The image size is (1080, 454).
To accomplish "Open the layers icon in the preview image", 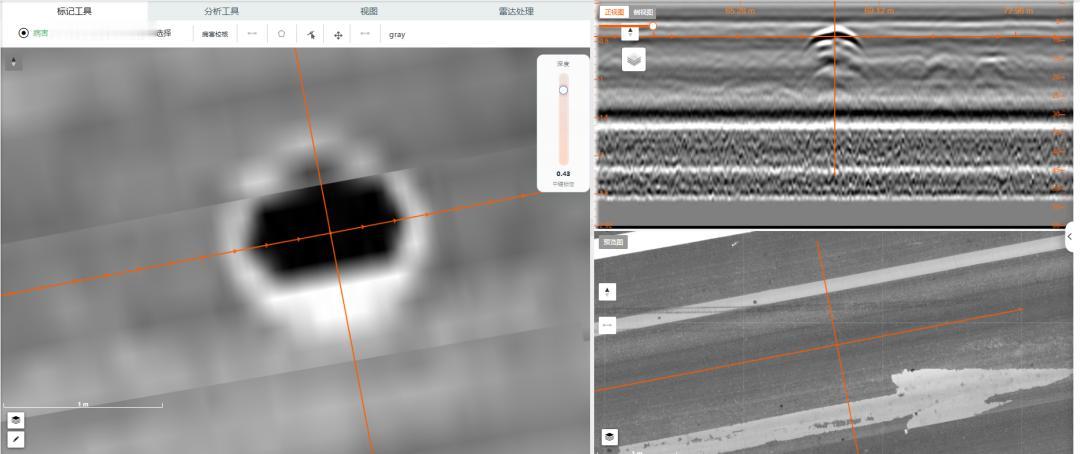I will 610,437.
